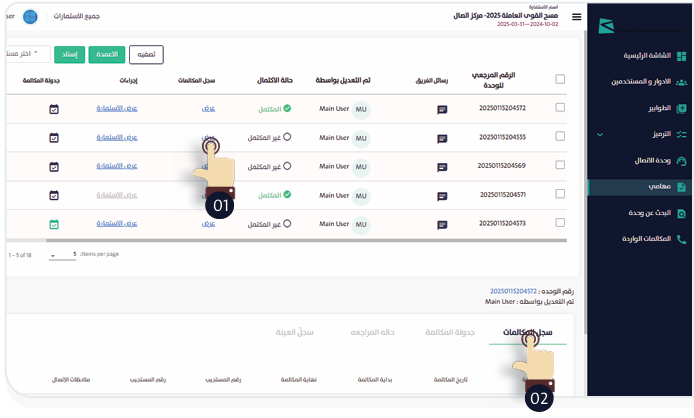Image resolution: width=694 pixels, height=418 pixels.
Task: Go to الأدوار و المستخدمين in sidebar
Action: click(640, 81)
